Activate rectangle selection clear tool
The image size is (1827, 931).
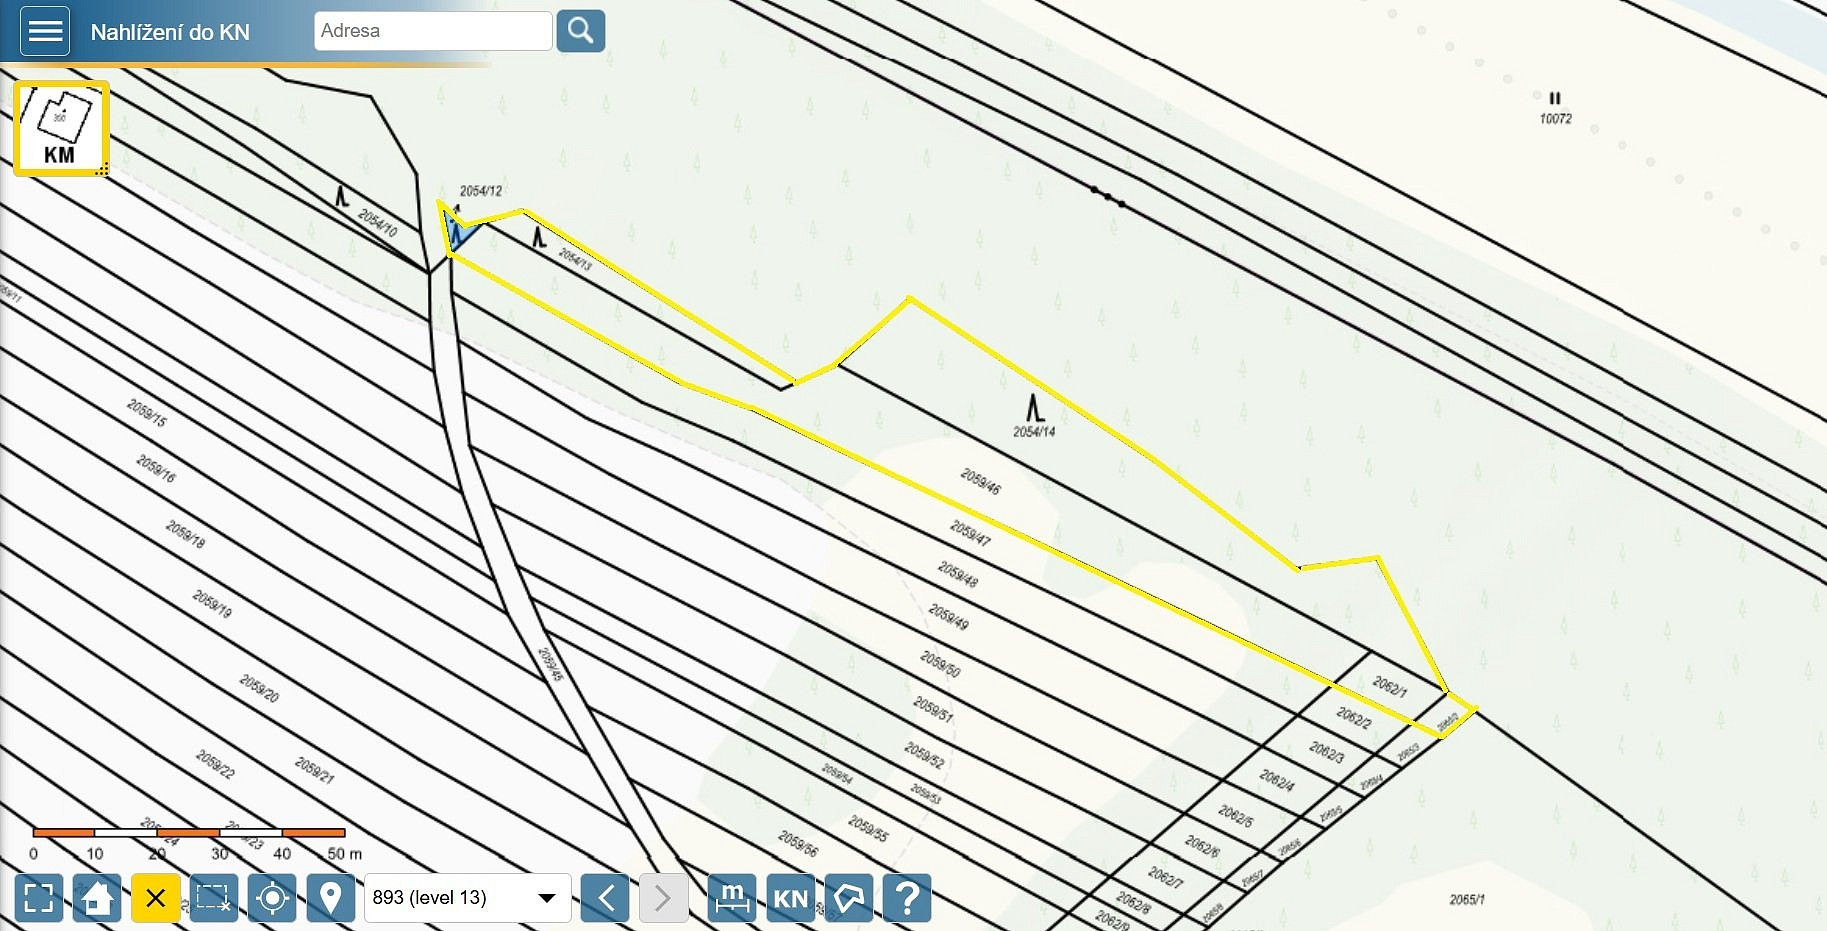coord(214,897)
